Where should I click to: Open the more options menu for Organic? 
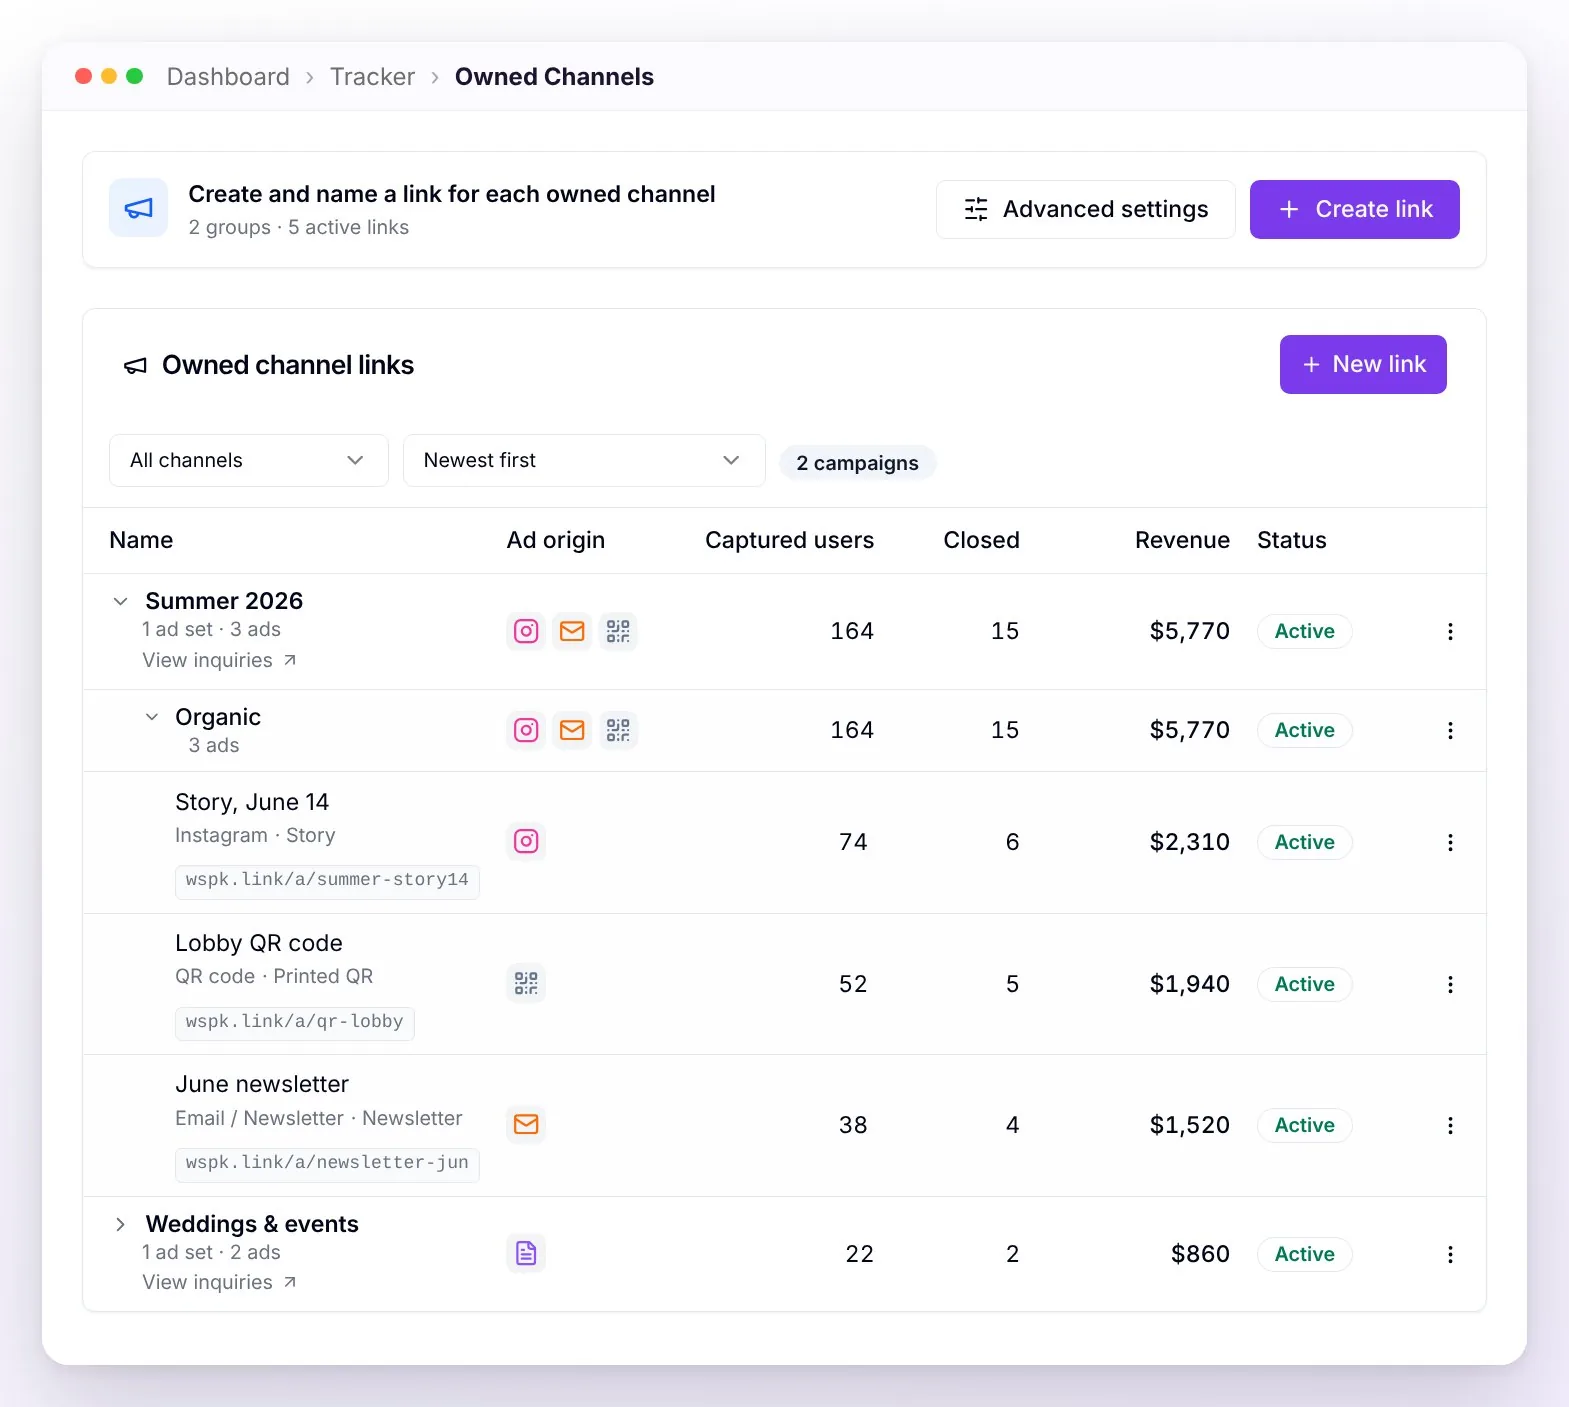pos(1450,730)
